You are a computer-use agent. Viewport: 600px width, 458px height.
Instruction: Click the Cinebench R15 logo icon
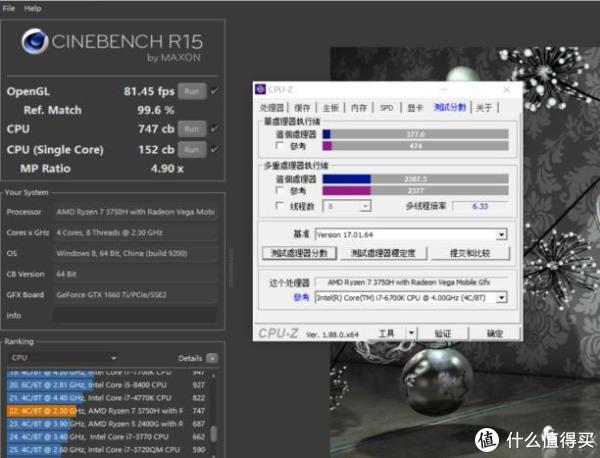click(34, 41)
